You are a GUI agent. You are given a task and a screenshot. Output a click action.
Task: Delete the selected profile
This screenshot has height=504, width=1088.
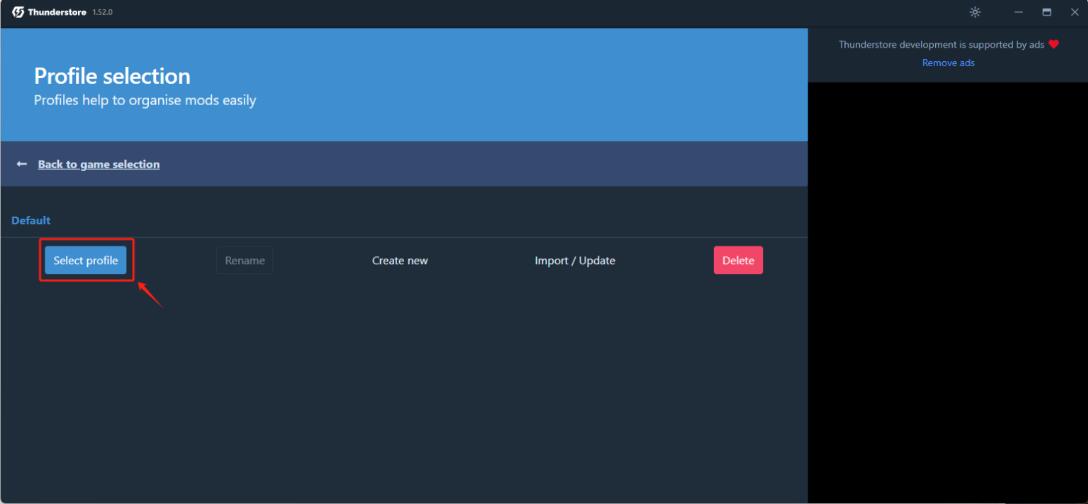(x=738, y=260)
